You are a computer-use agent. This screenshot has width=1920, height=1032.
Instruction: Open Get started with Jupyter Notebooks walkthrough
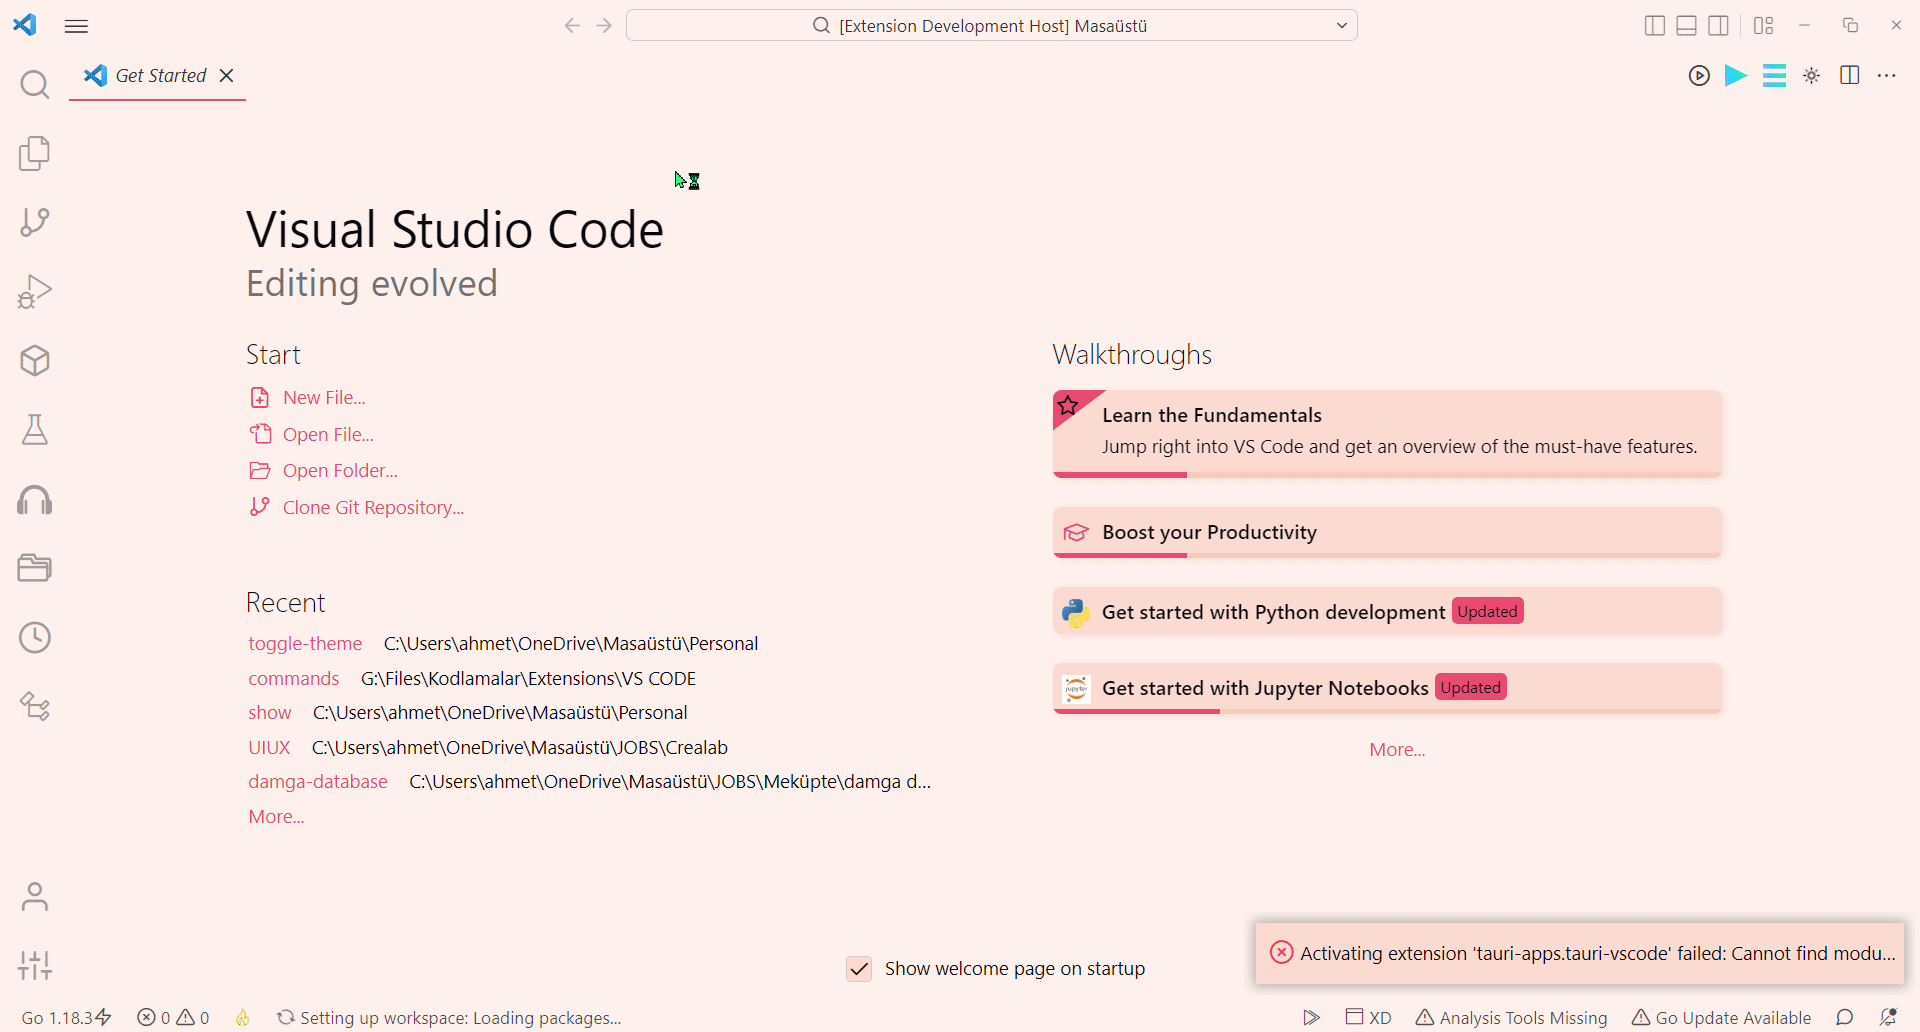1387,689
